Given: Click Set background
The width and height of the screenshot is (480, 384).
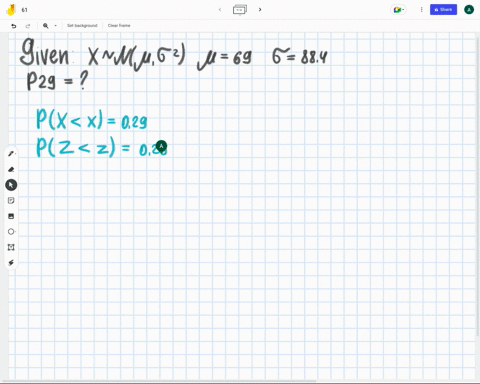Looking at the screenshot, I should click(82, 26).
